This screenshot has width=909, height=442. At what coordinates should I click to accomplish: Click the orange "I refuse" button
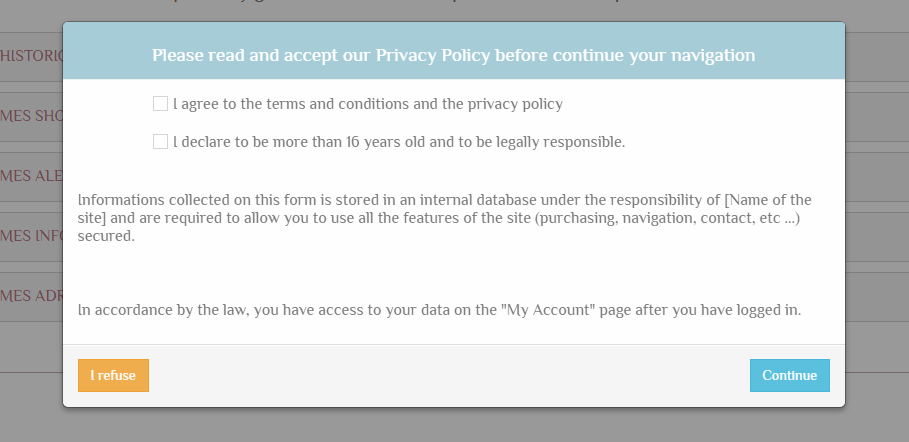click(x=113, y=375)
